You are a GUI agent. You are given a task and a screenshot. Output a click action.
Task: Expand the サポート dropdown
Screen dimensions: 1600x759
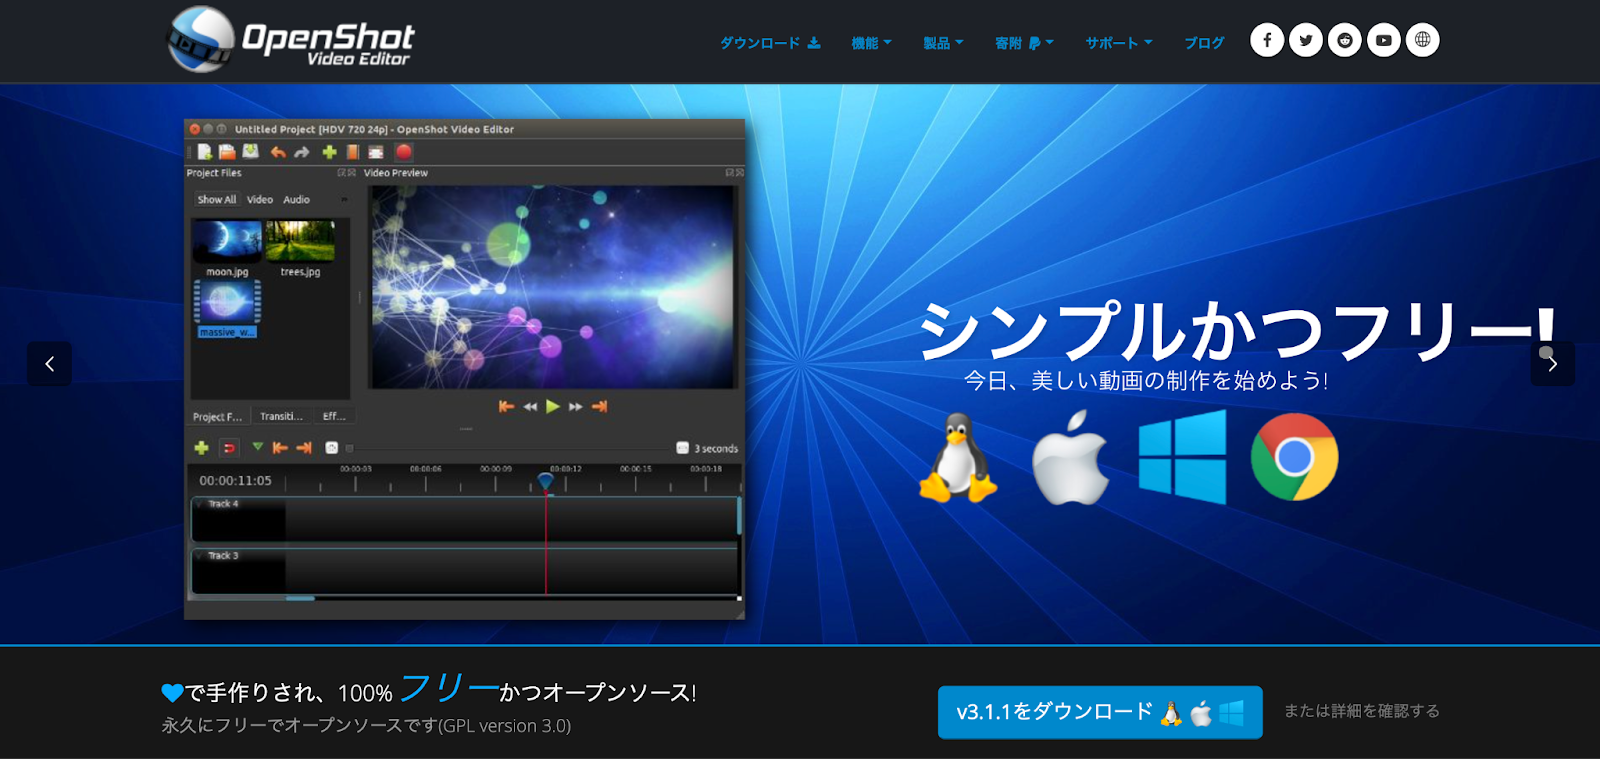(x=1119, y=43)
